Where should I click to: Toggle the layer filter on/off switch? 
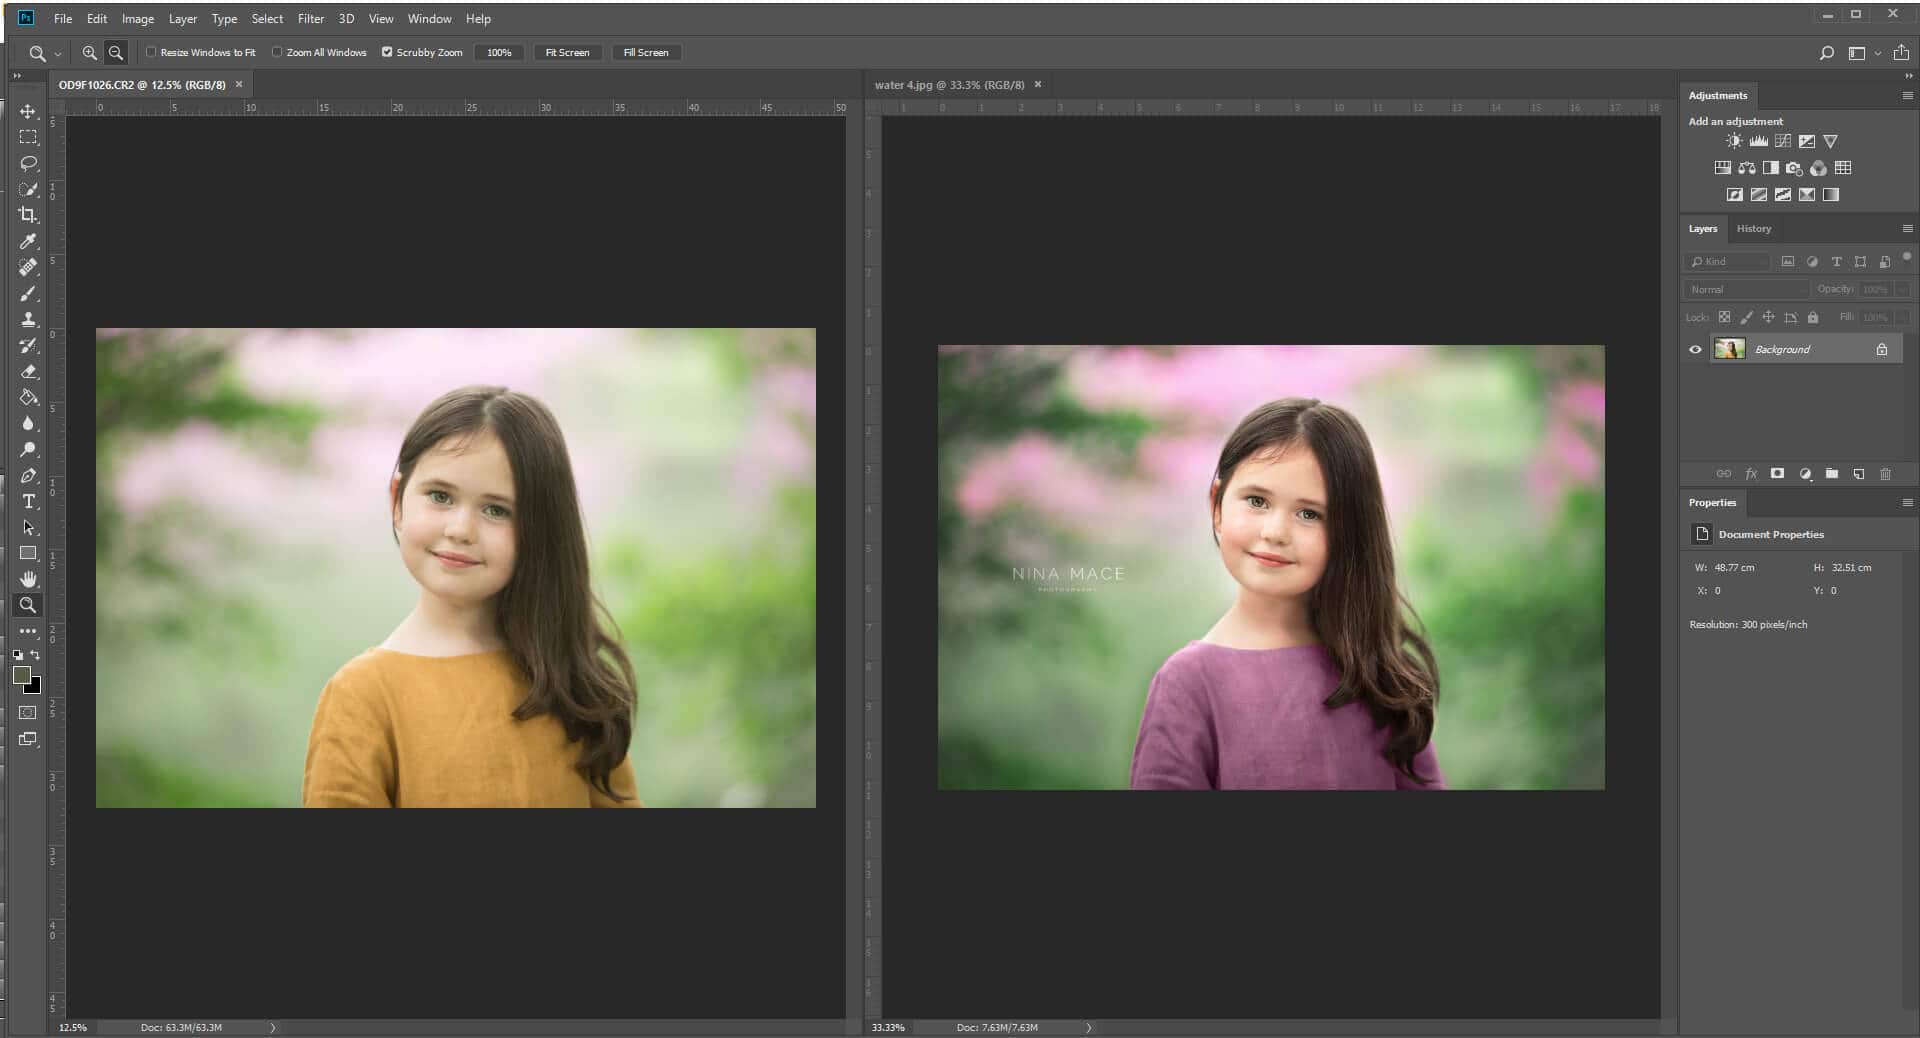point(1907,257)
